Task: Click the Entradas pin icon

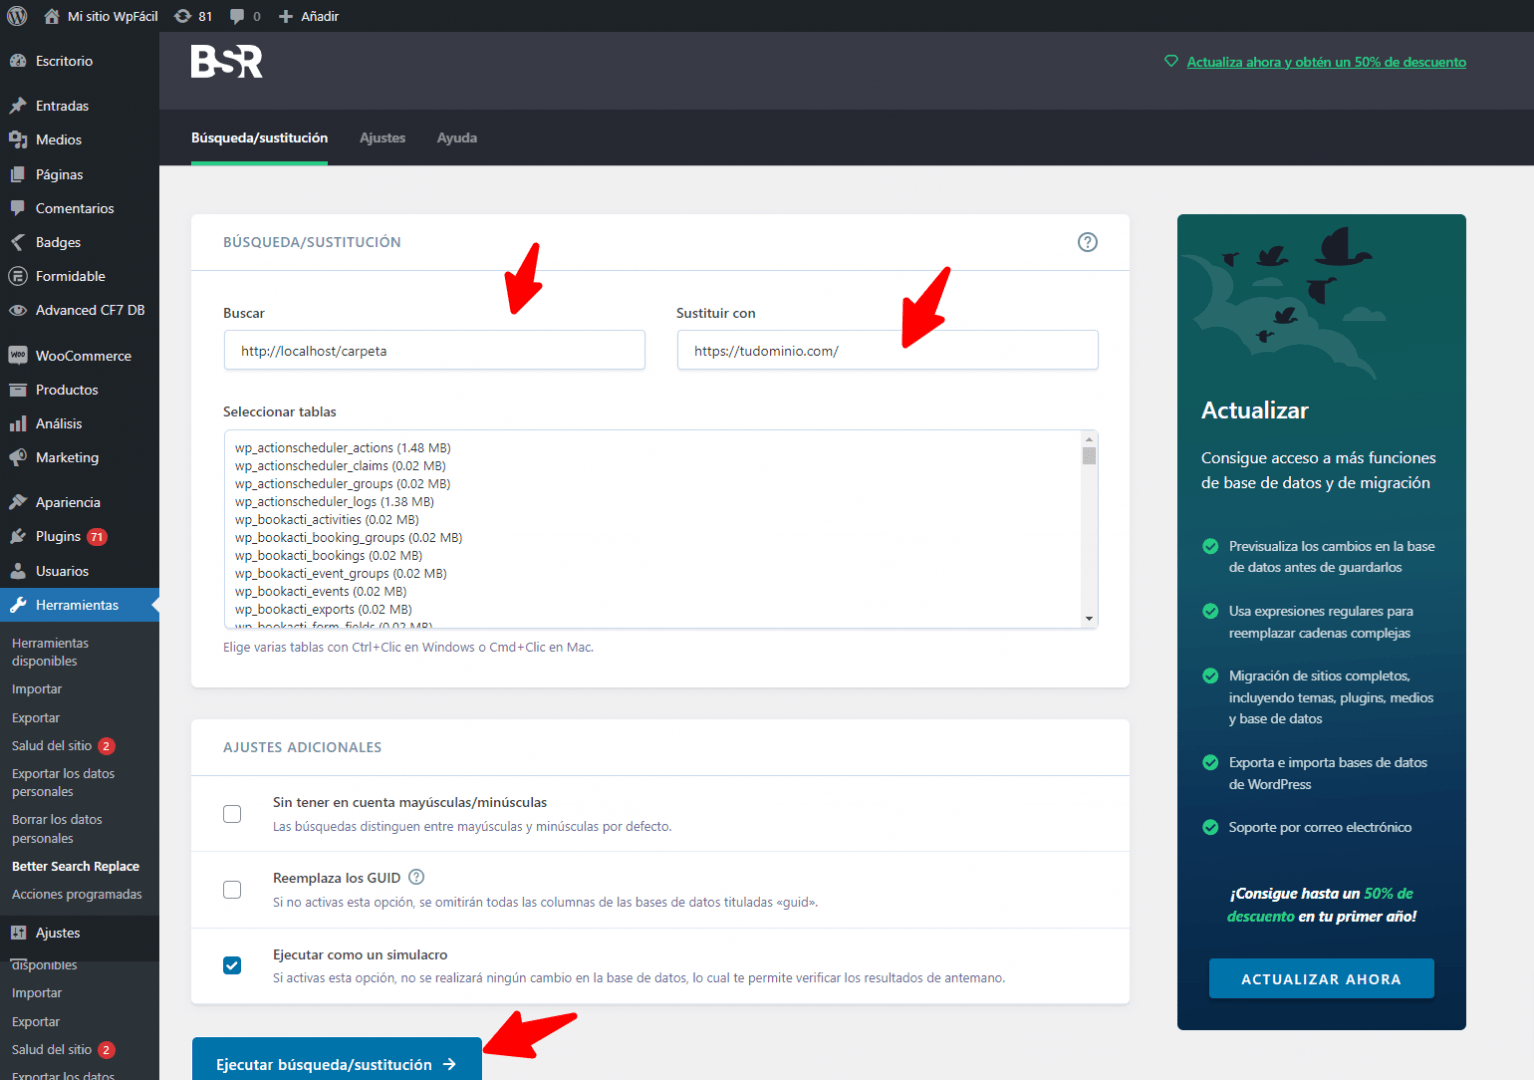Action: [x=18, y=106]
